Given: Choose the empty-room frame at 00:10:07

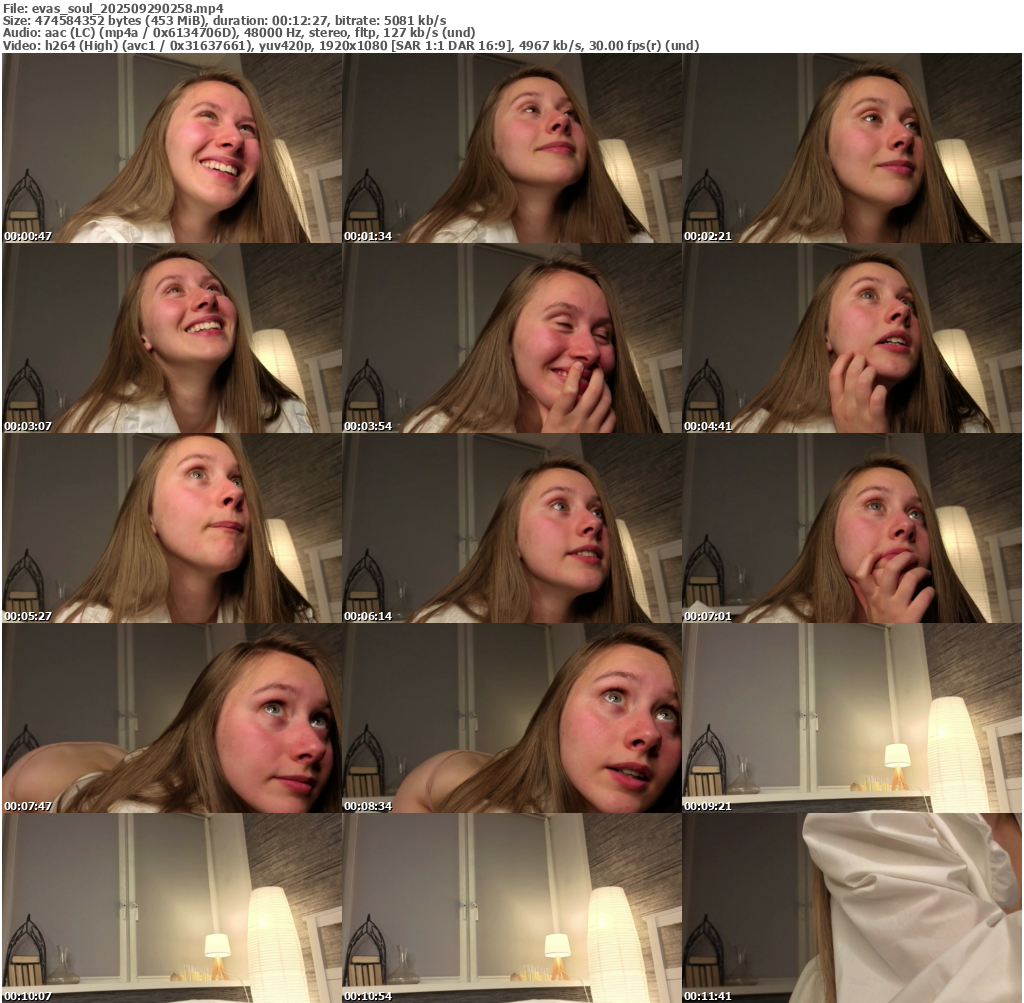Looking at the screenshot, I should [172, 908].
